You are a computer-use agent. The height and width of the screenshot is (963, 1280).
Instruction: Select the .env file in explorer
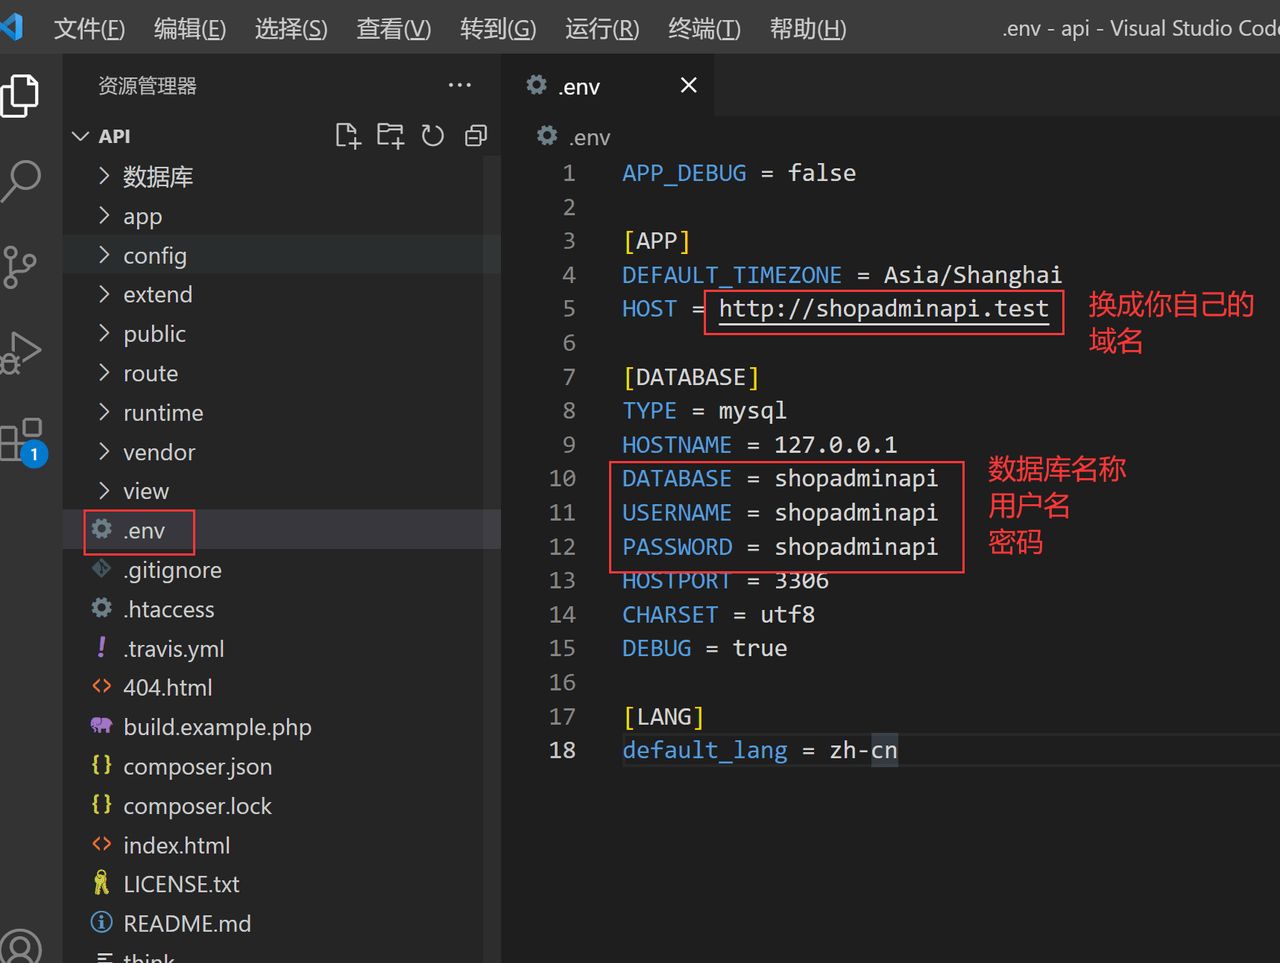tap(282, 530)
